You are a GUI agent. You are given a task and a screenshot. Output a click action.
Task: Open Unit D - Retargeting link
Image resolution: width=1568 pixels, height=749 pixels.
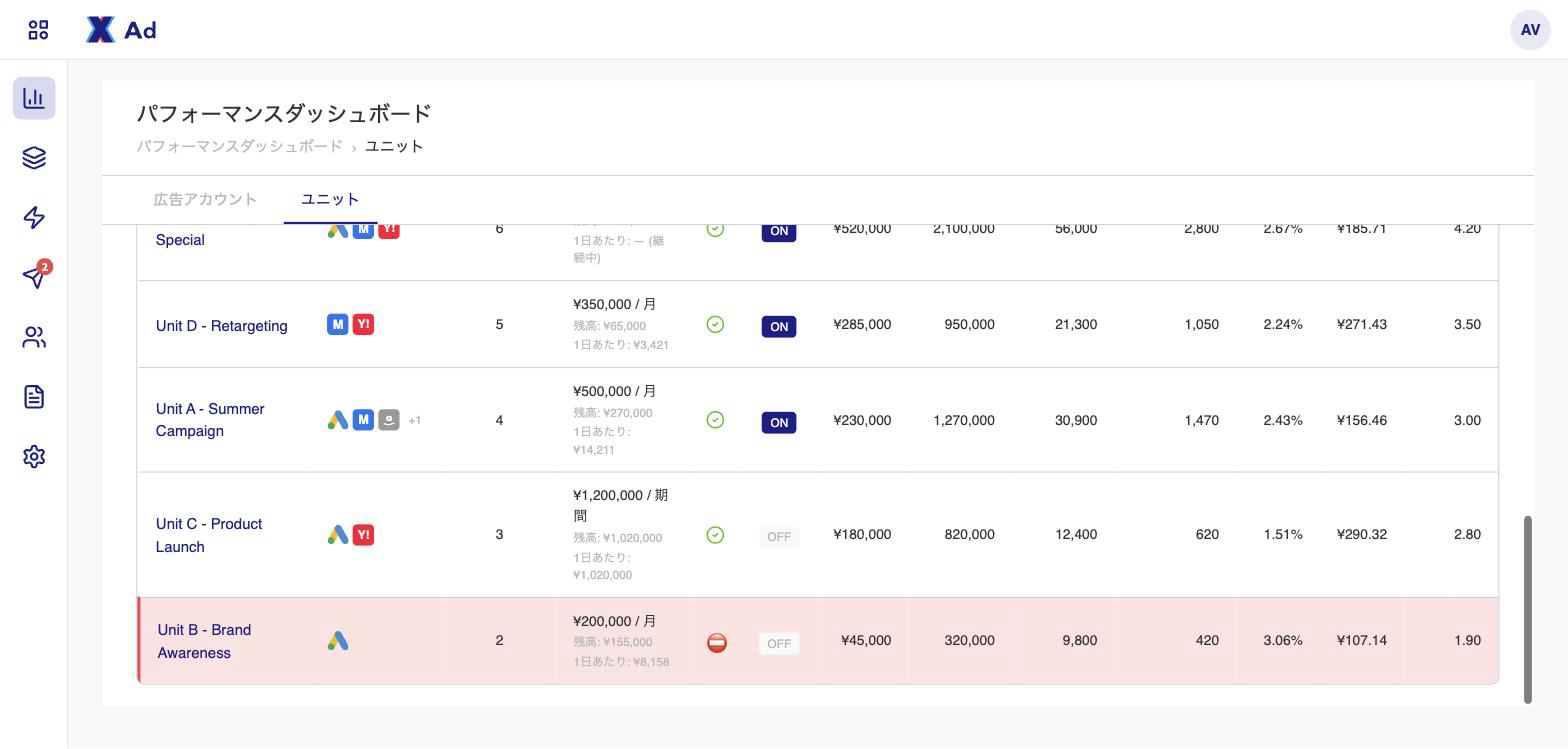pos(222,326)
